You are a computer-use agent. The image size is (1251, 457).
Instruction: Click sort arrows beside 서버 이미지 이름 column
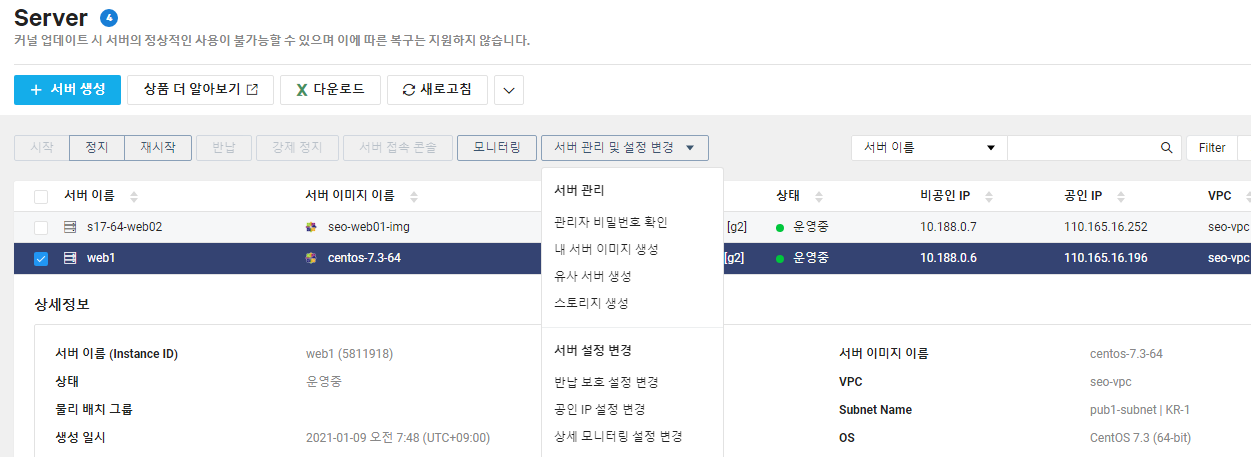(414, 197)
